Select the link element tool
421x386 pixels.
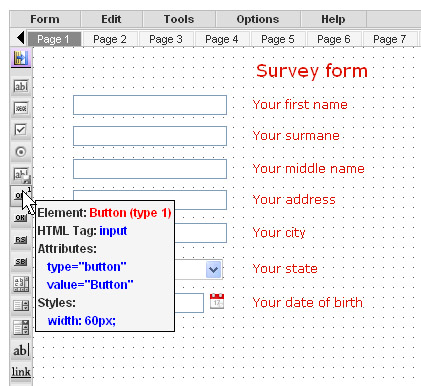[21, 372]
